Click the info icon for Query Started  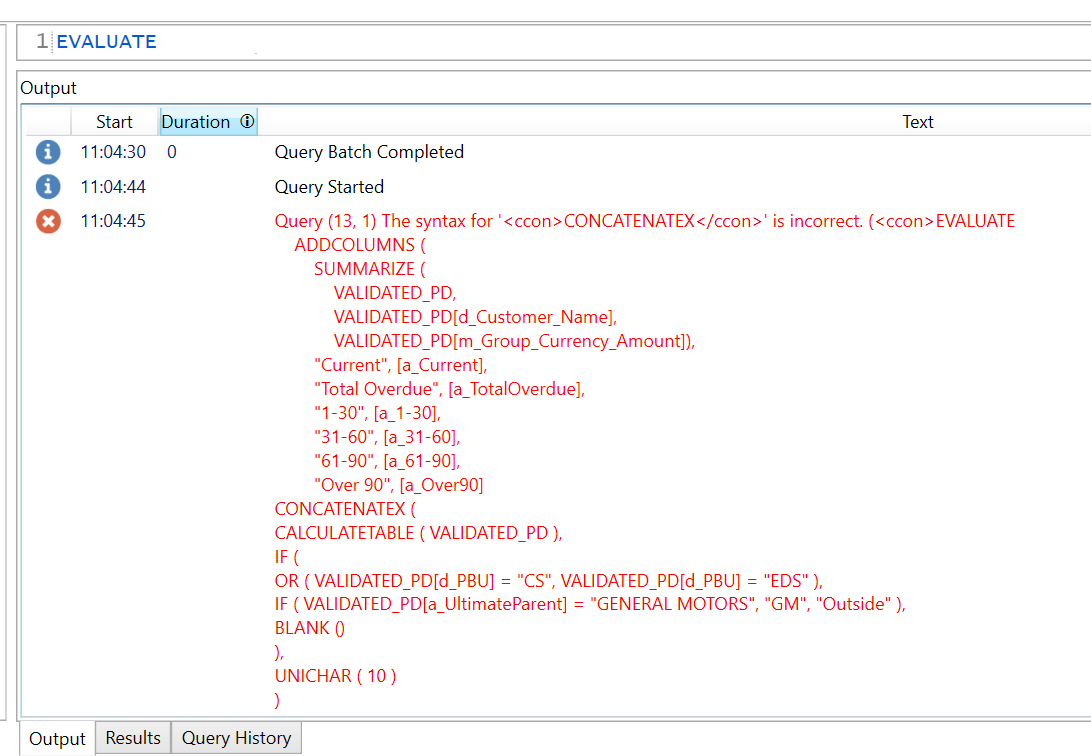48,186
